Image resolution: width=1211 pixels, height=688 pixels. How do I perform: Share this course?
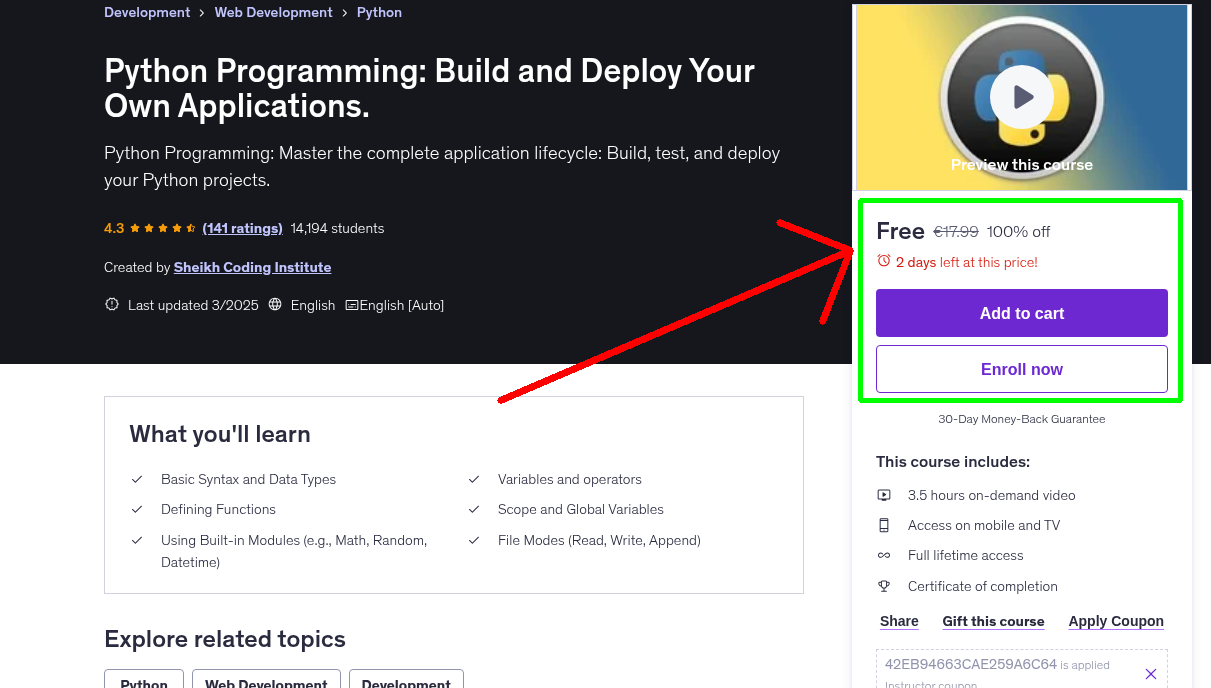898,621
